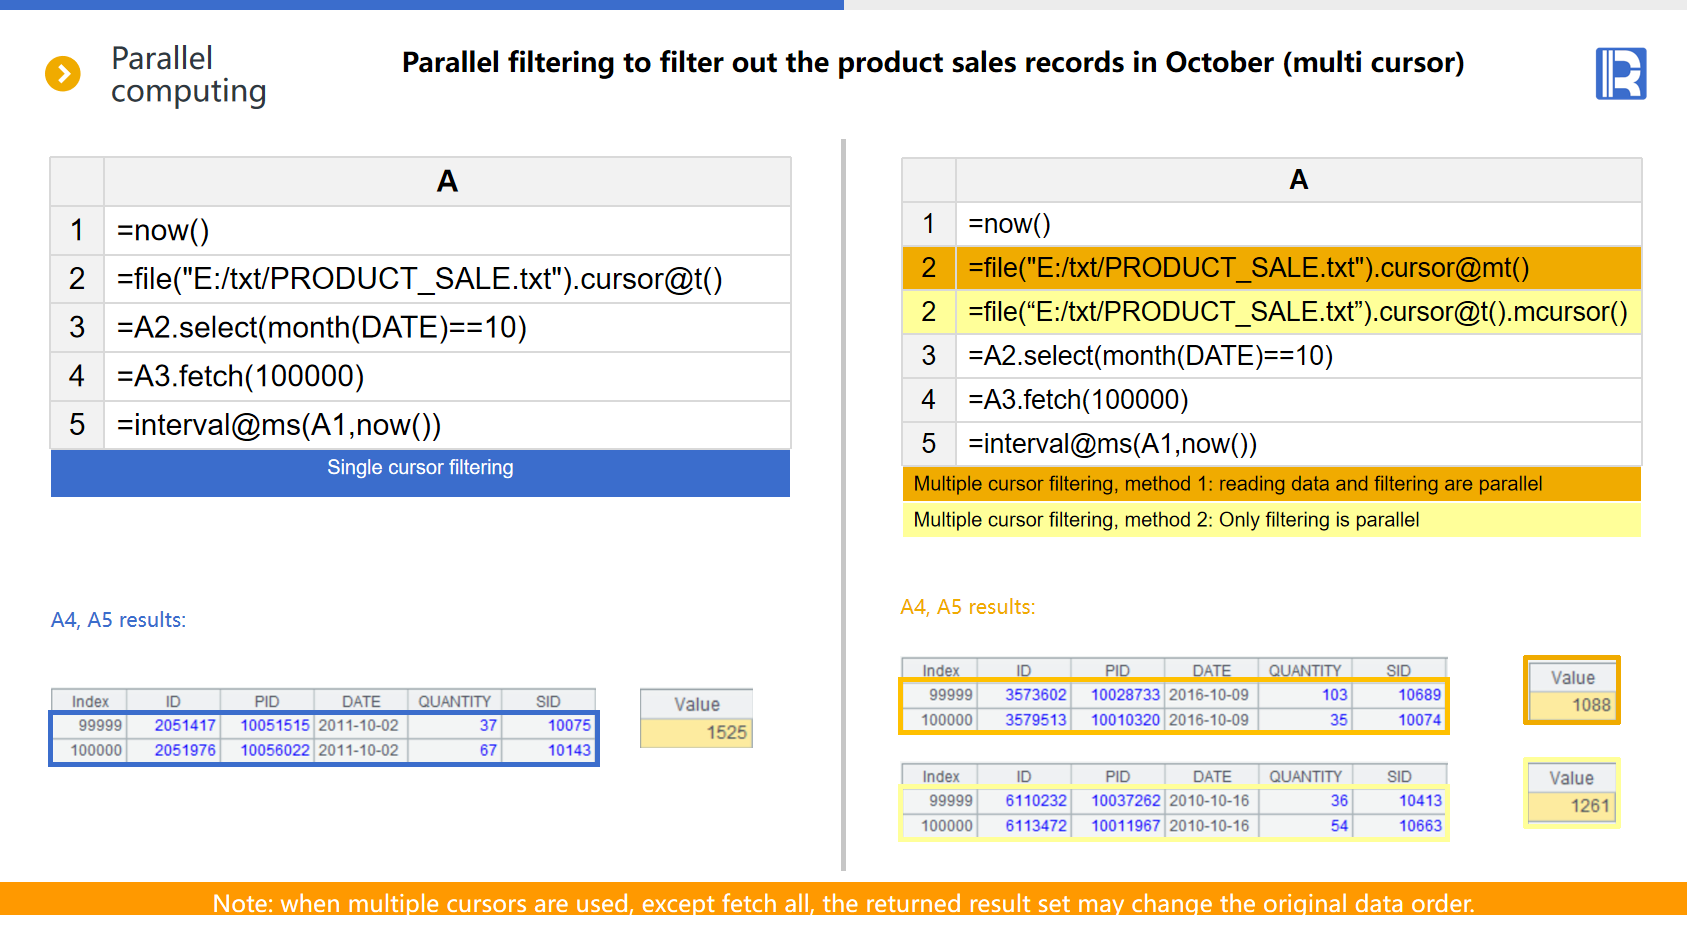Select the 1525 value cell

(696, 733)
